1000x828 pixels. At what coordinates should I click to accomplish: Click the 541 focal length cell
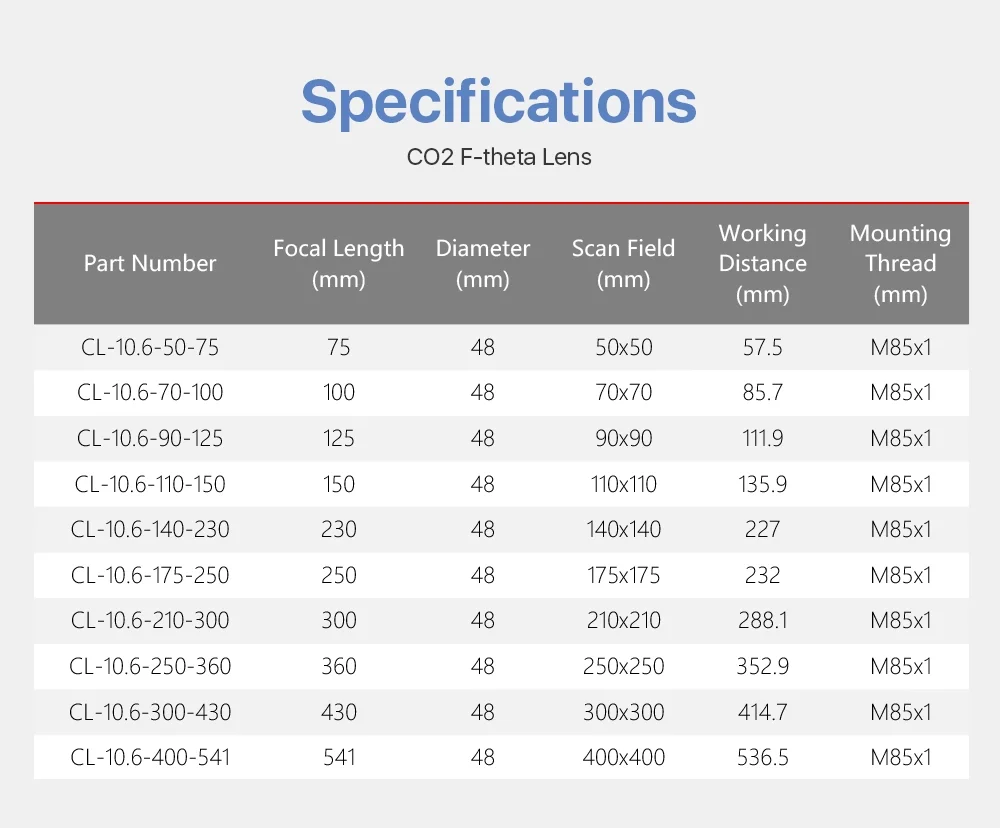339,757
